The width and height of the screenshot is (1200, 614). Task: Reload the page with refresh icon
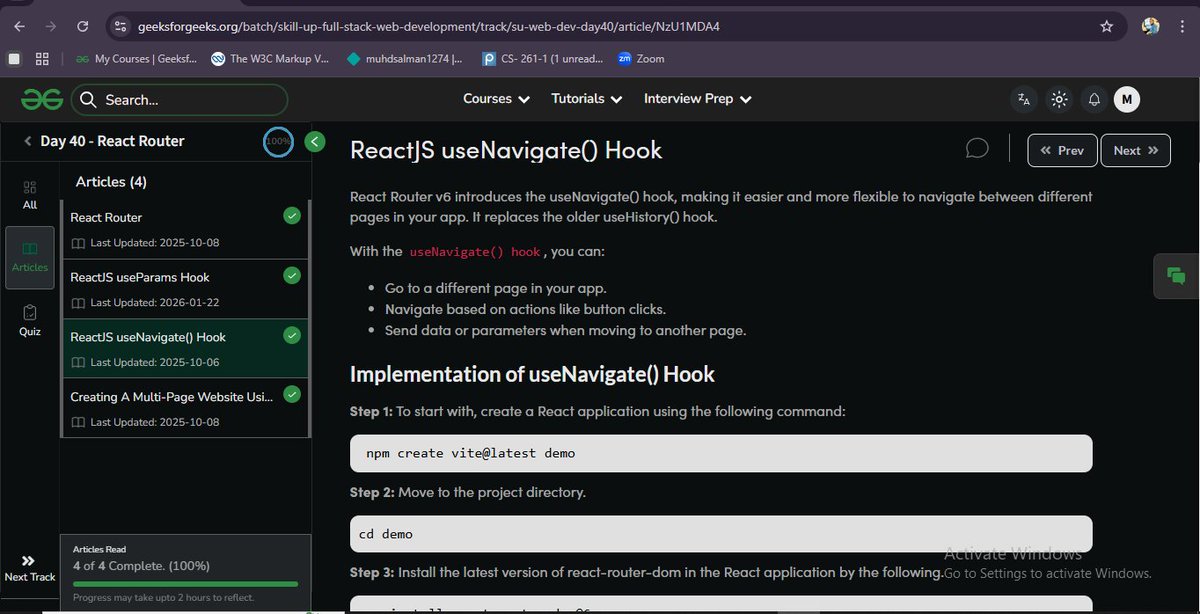tap(82, 26)
